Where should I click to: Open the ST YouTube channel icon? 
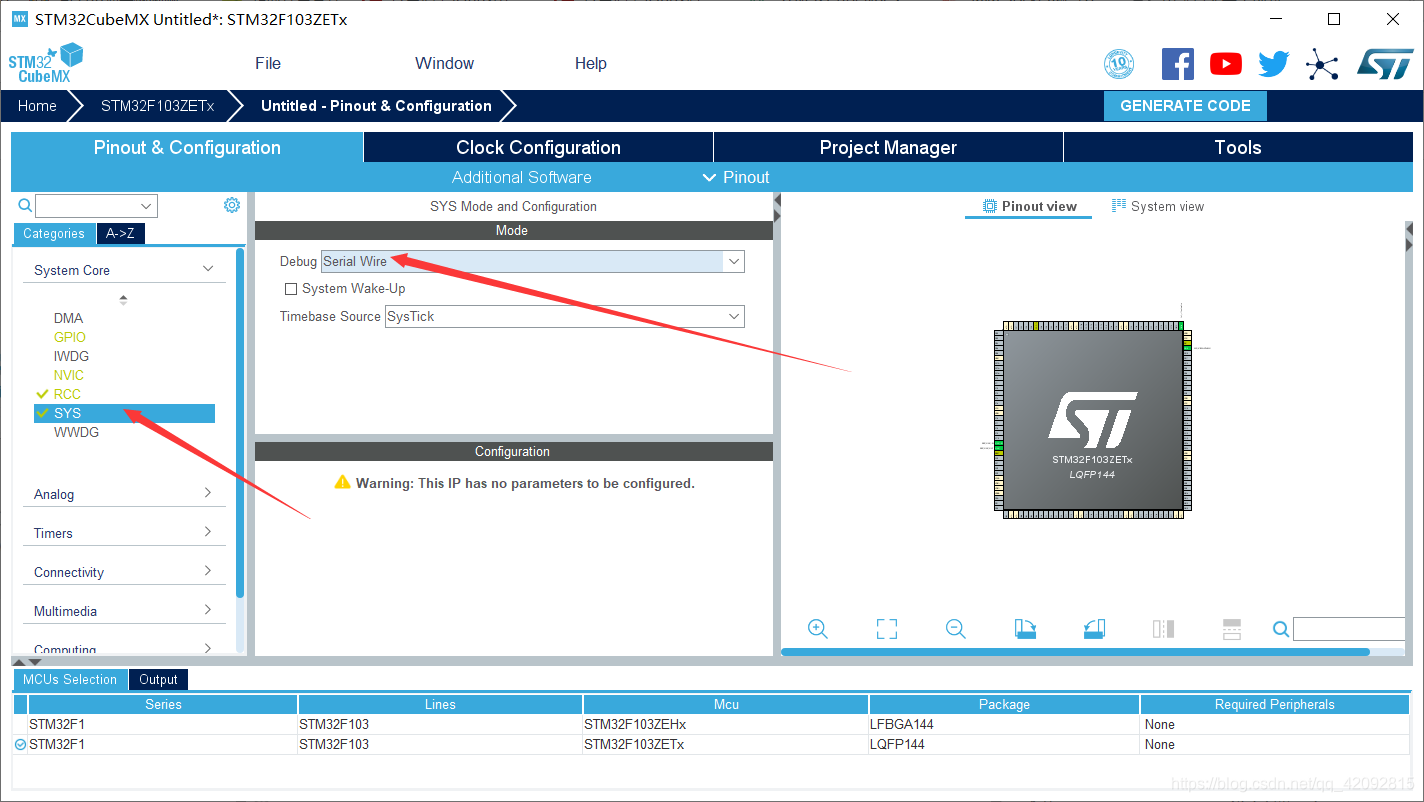1226,64
